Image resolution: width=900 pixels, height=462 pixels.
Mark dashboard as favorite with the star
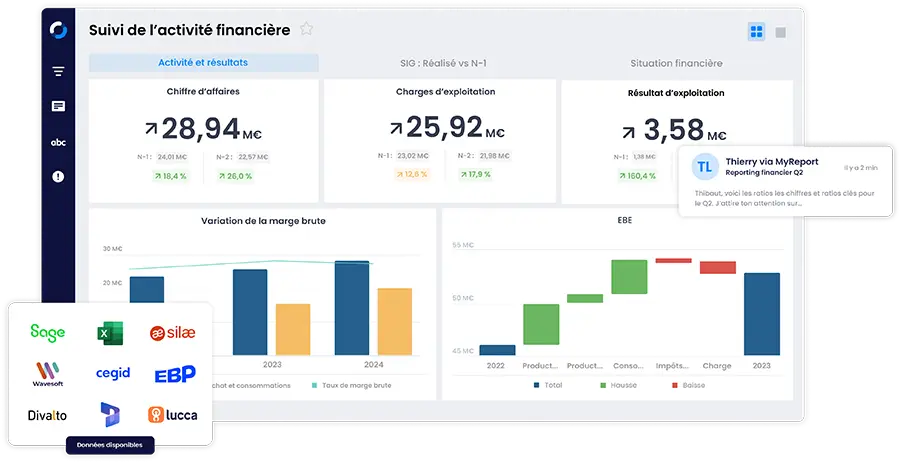[307, 29]
